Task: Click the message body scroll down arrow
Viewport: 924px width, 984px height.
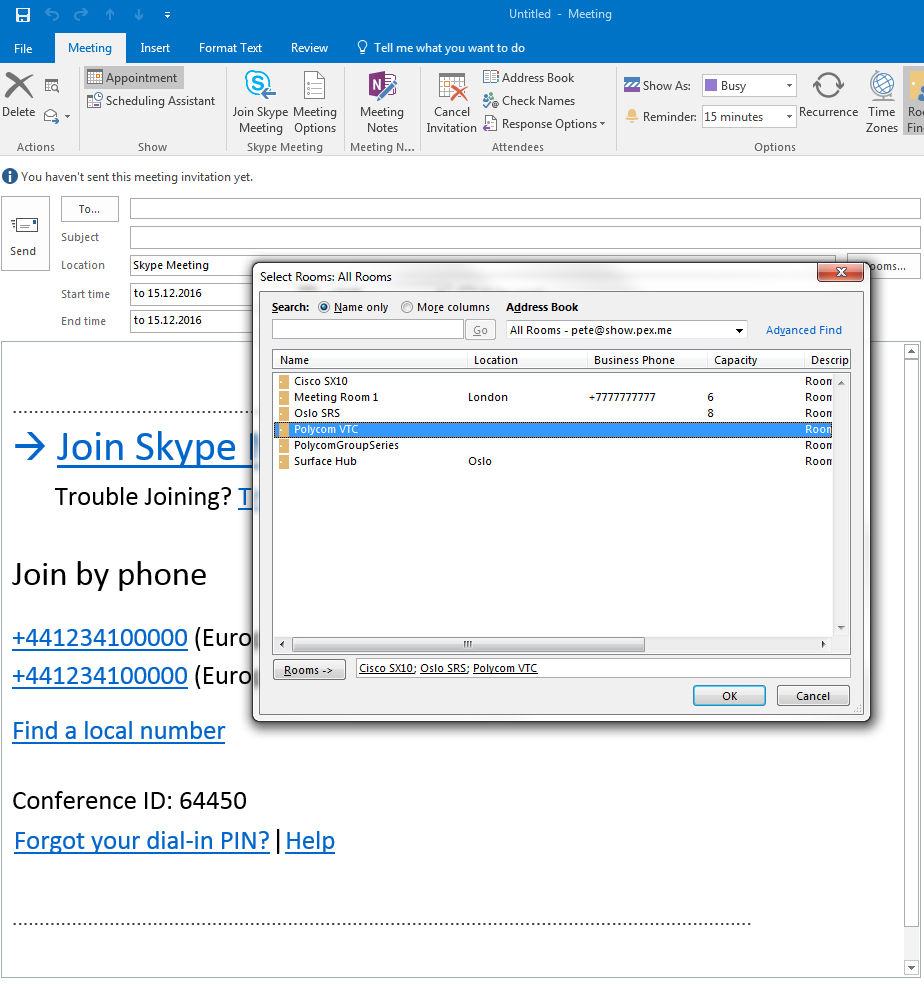Action: coord(911,967)
